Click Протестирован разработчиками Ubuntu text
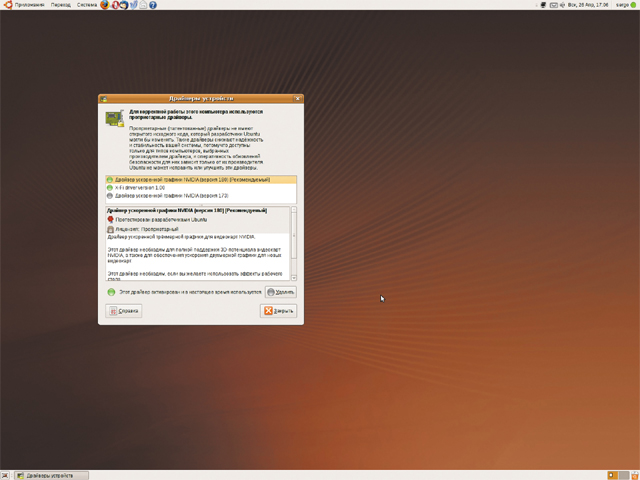The height and width of the screenshot is (480, 640). [161, 220]
